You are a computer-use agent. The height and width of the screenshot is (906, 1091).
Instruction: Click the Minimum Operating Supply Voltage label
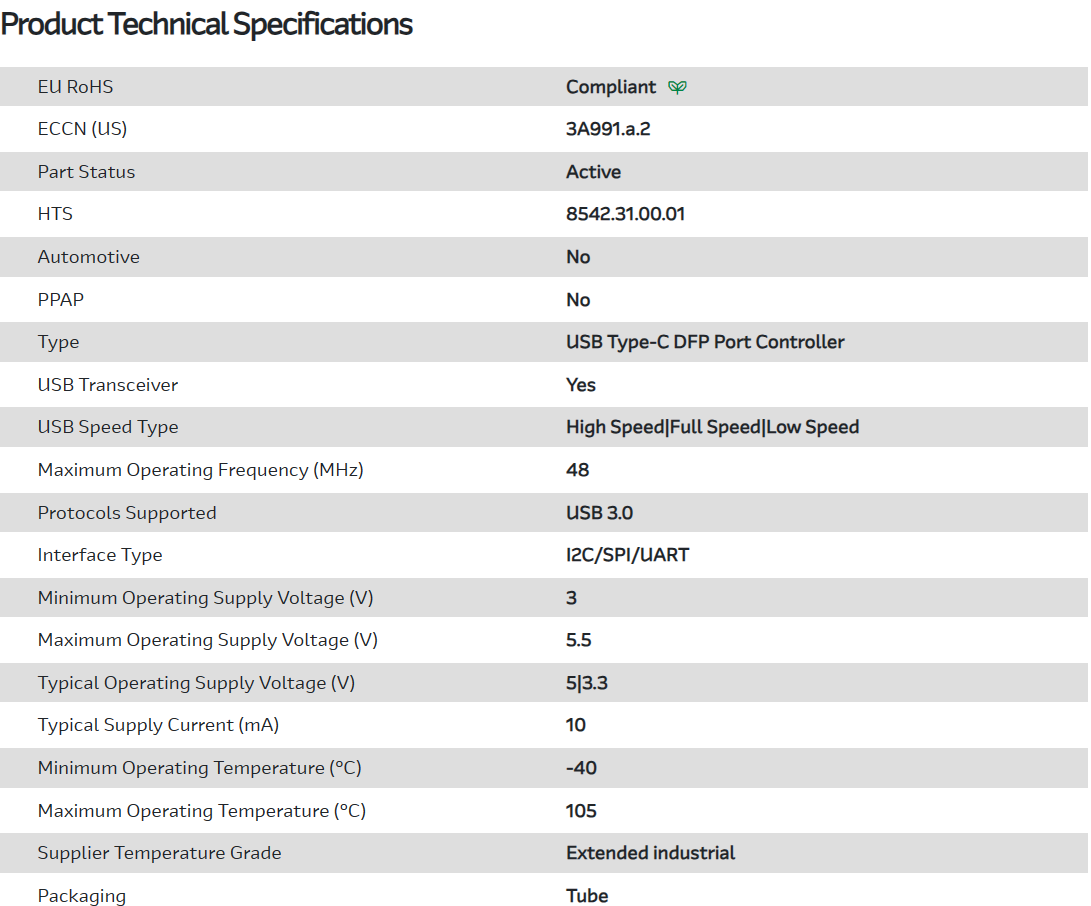pyautogui.click(x=205, y=598)
